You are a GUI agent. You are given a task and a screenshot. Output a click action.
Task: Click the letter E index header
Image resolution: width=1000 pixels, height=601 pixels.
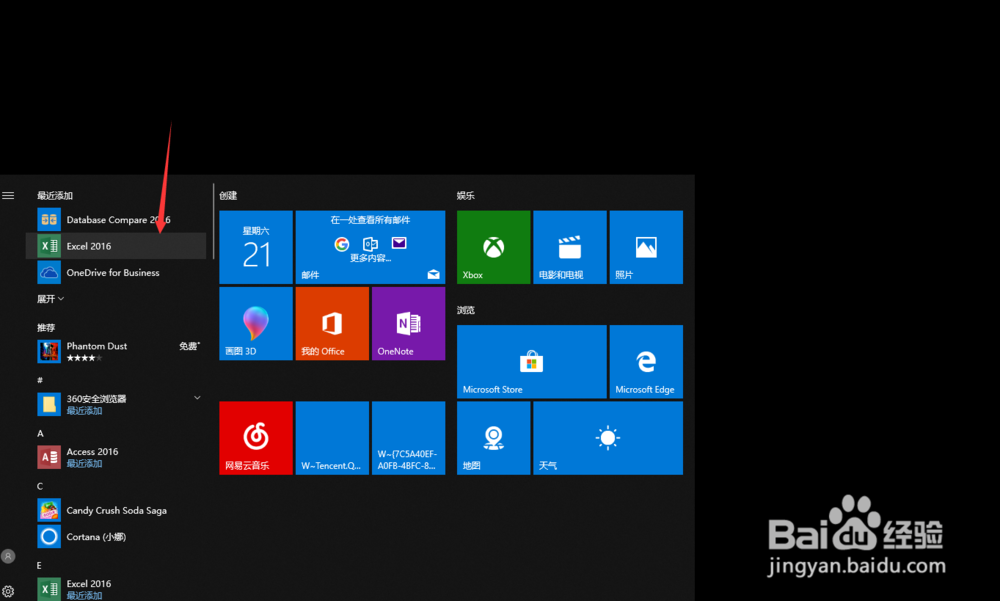(x=39, y=565)
